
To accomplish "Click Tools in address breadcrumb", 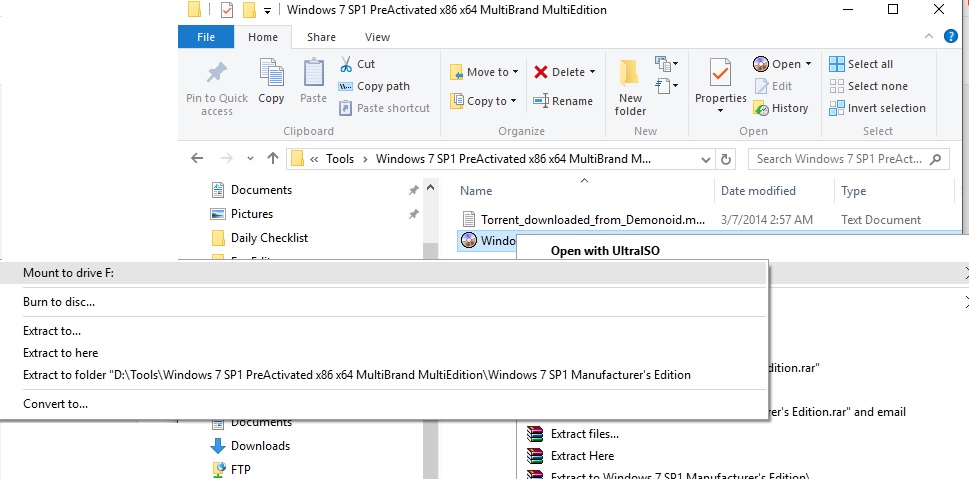I will point(340,159).
